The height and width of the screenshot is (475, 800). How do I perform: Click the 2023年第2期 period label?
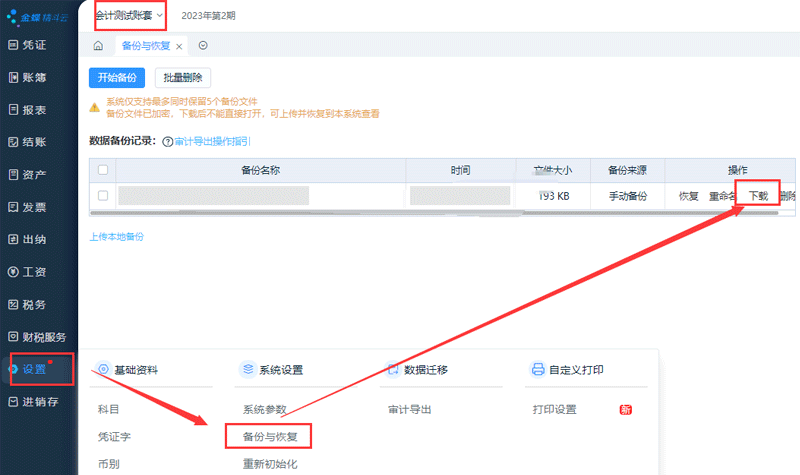(x=208, y=16)
